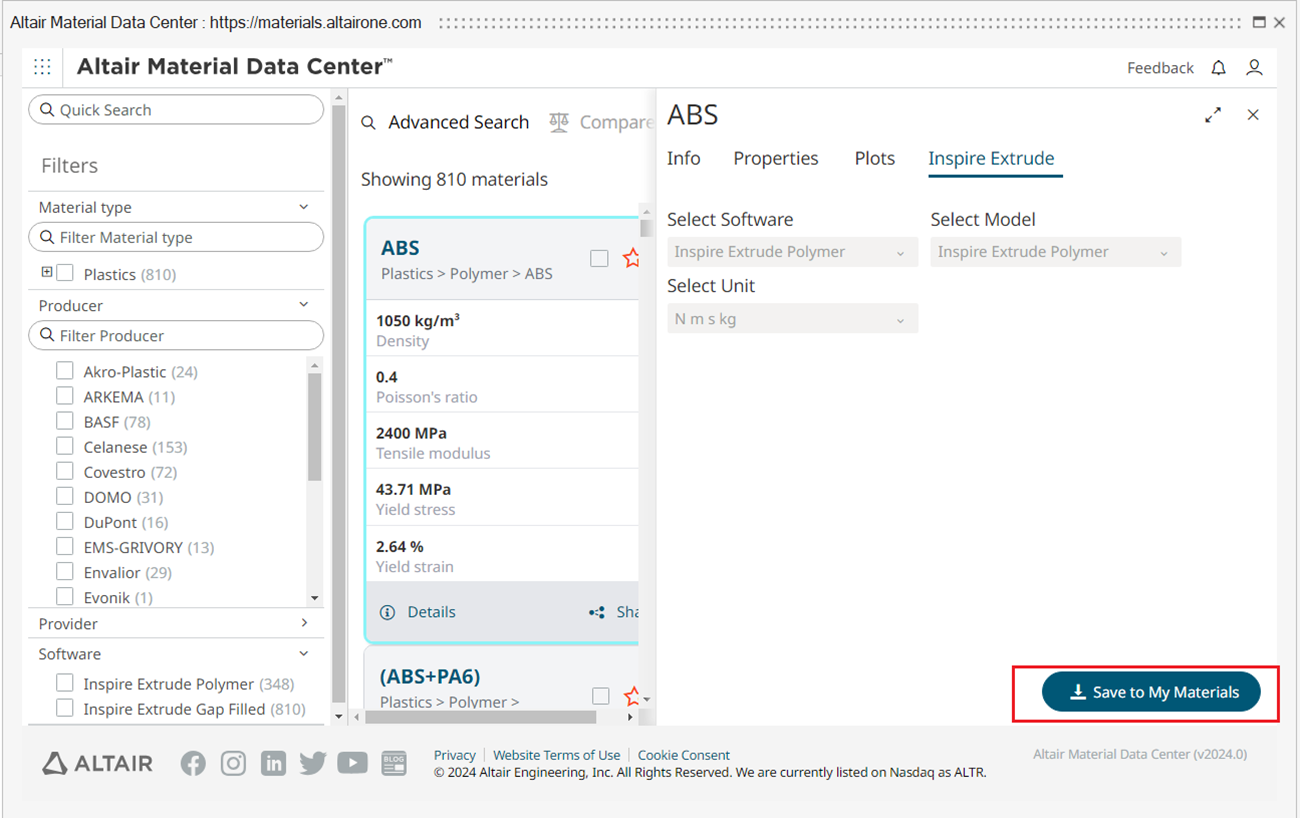The image size is (1300, 818).
Task: Favorite the (ABS+PA6) material star icon
Action: click(632, 695)
